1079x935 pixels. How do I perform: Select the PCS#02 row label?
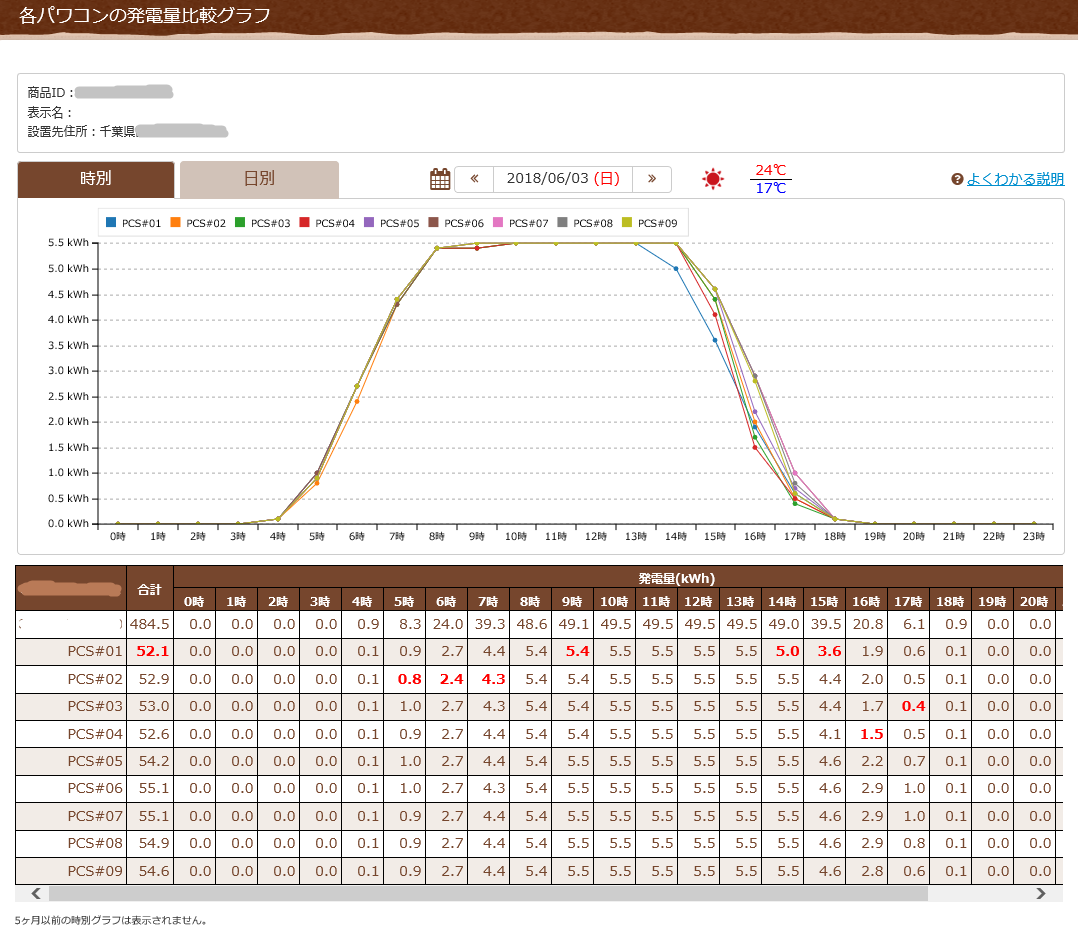pos(95,679)
